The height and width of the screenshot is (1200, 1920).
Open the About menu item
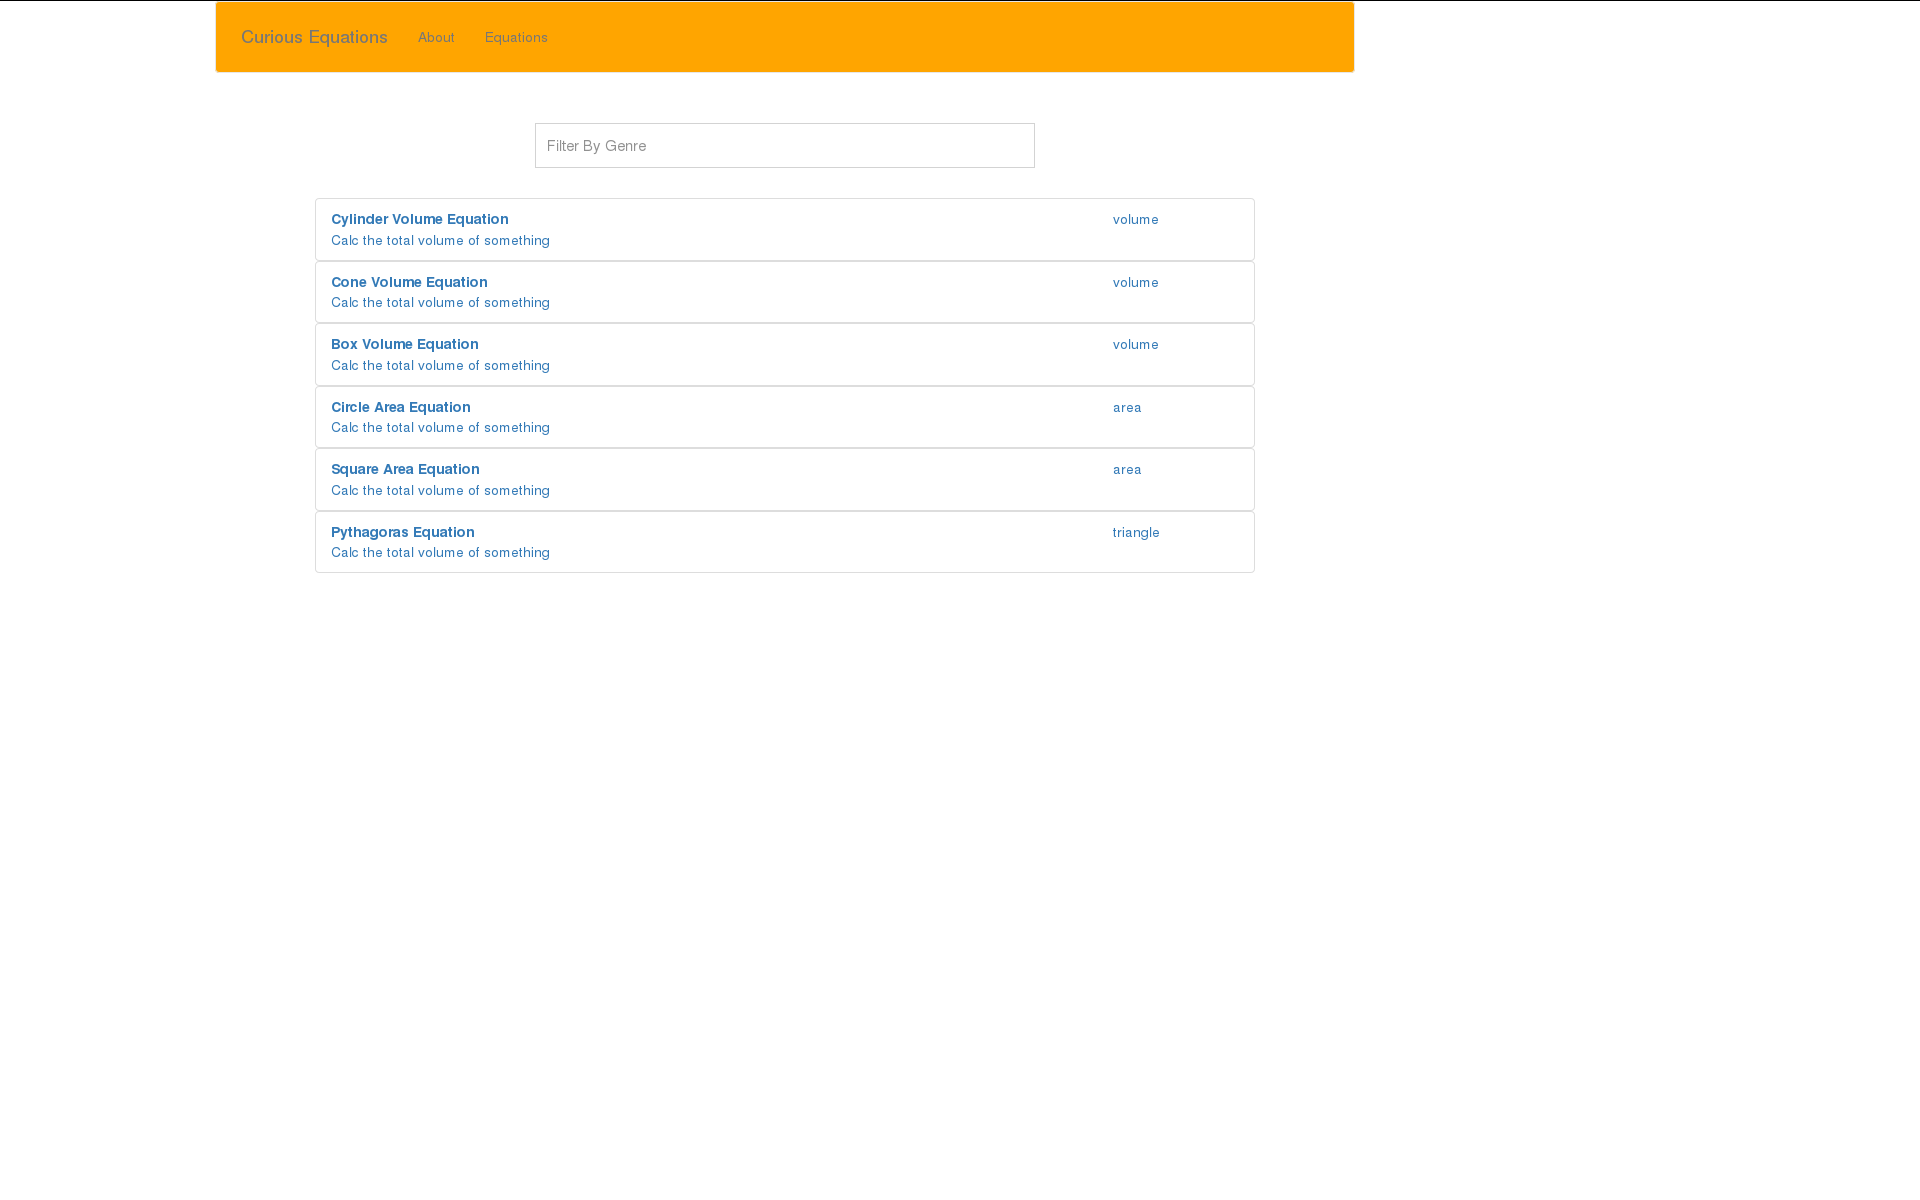point(436,37)
